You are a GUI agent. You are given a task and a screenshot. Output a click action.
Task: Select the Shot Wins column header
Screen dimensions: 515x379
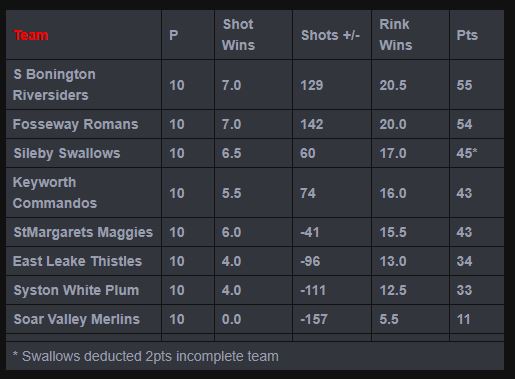(238, 35)
